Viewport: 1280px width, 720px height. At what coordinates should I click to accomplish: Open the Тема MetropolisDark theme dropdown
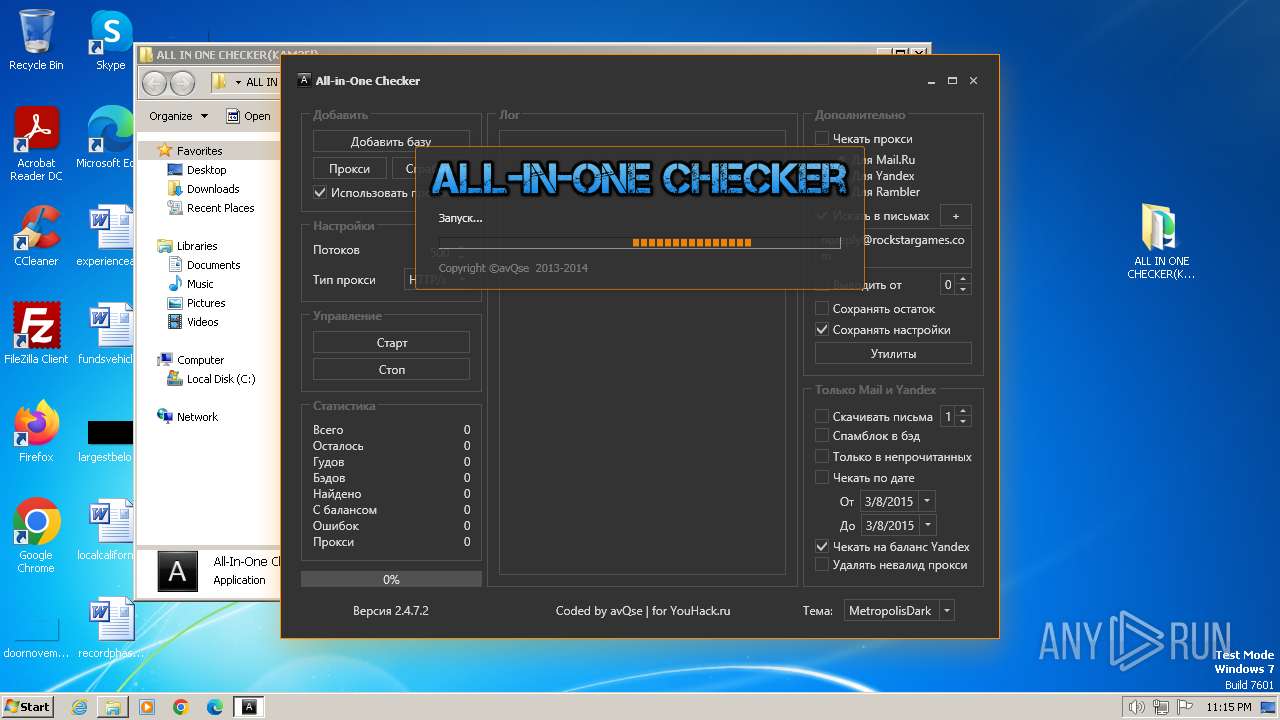(898, 610)
